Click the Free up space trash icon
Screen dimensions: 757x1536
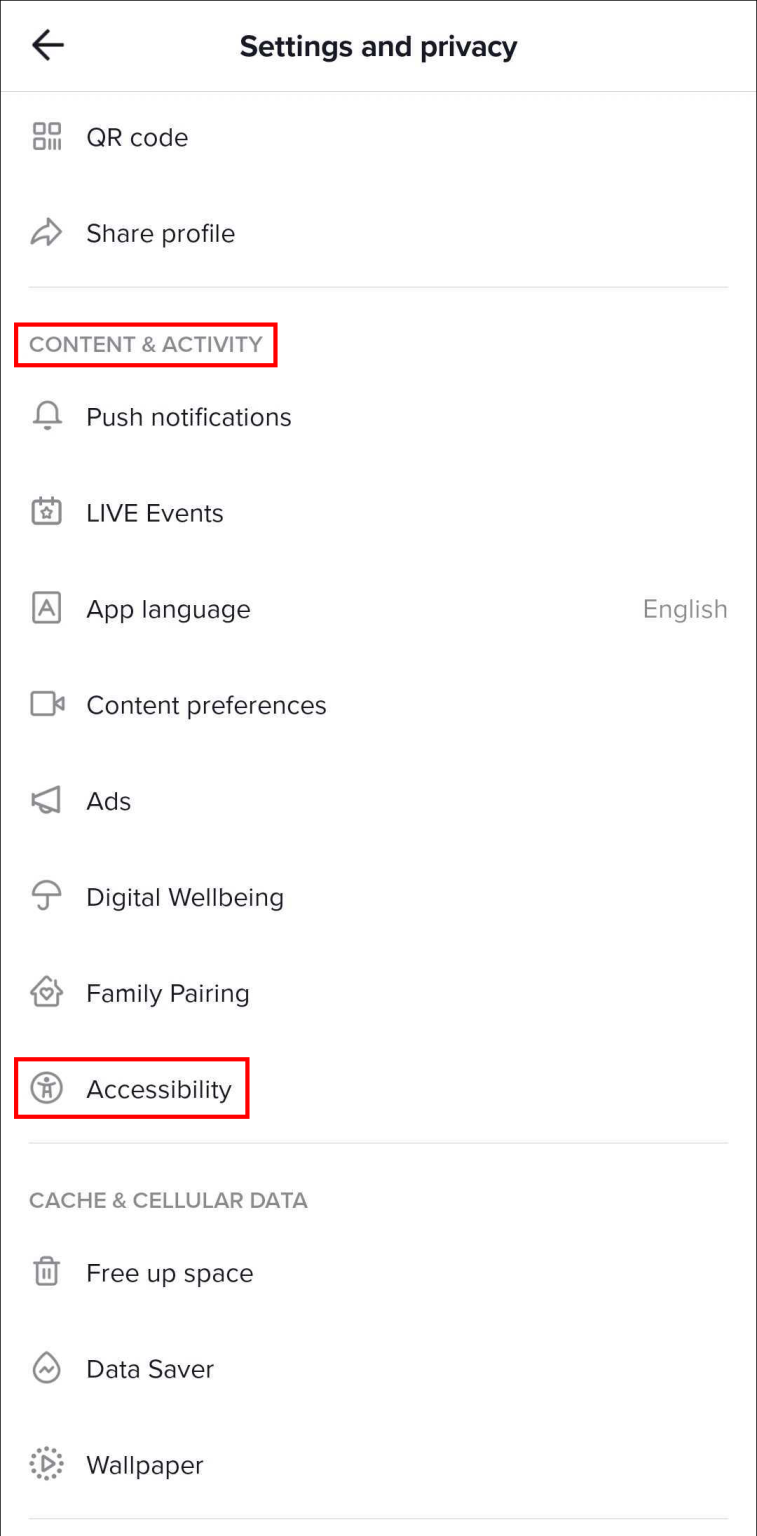(47, 1273)
